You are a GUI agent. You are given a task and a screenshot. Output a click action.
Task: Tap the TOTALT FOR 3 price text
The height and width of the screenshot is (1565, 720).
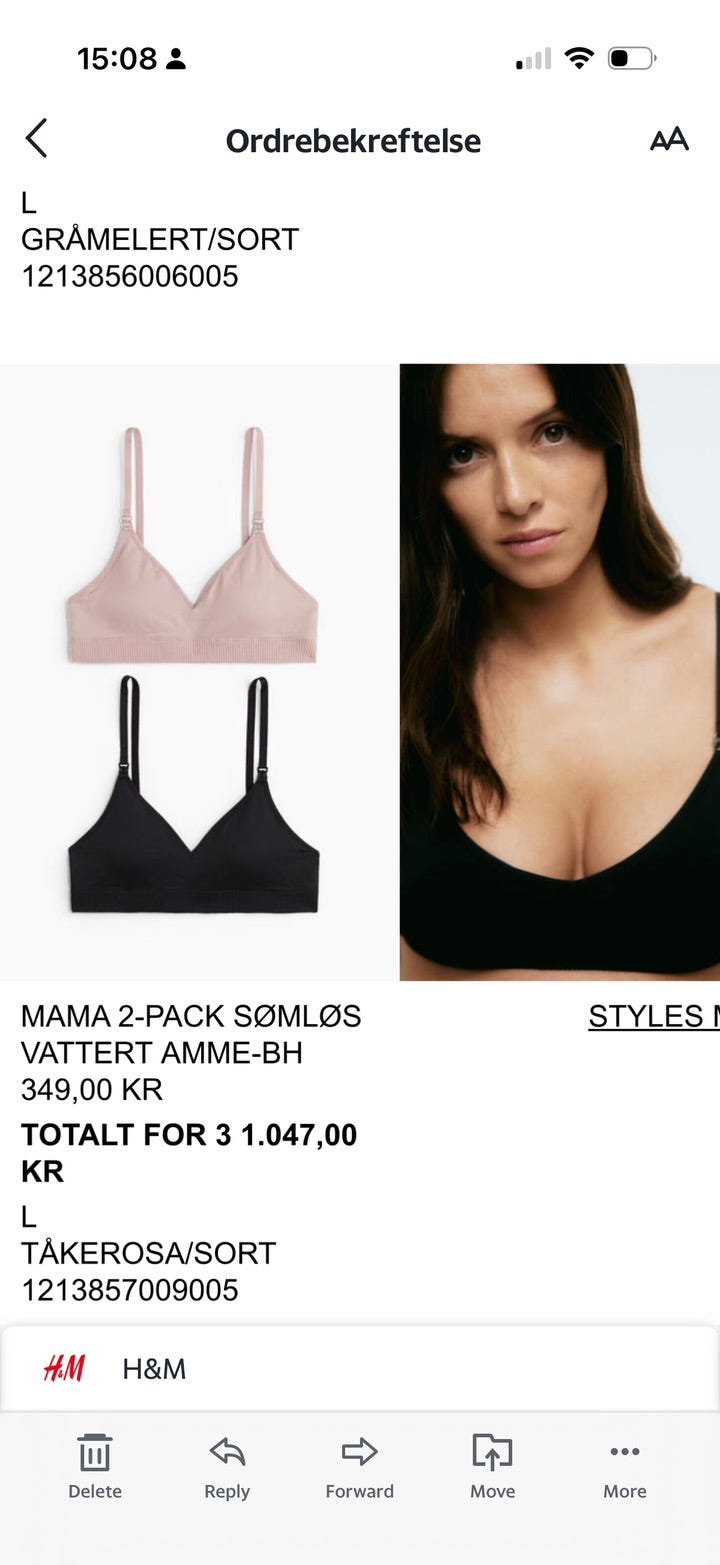(x=189, y=1153)
